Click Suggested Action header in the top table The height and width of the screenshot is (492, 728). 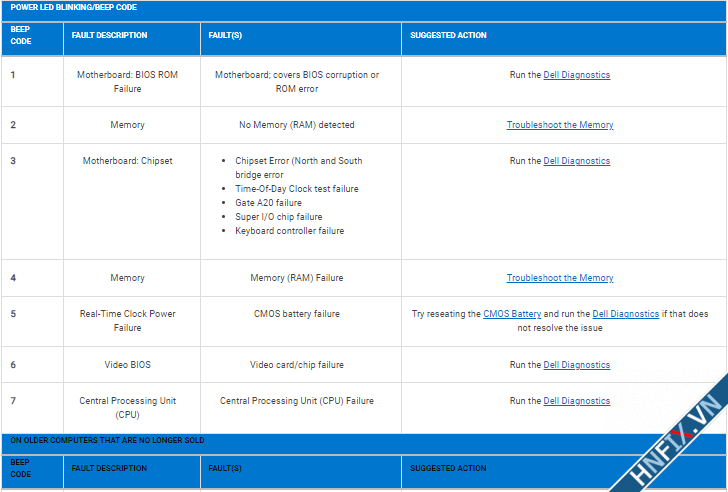[x=448, y=35]
